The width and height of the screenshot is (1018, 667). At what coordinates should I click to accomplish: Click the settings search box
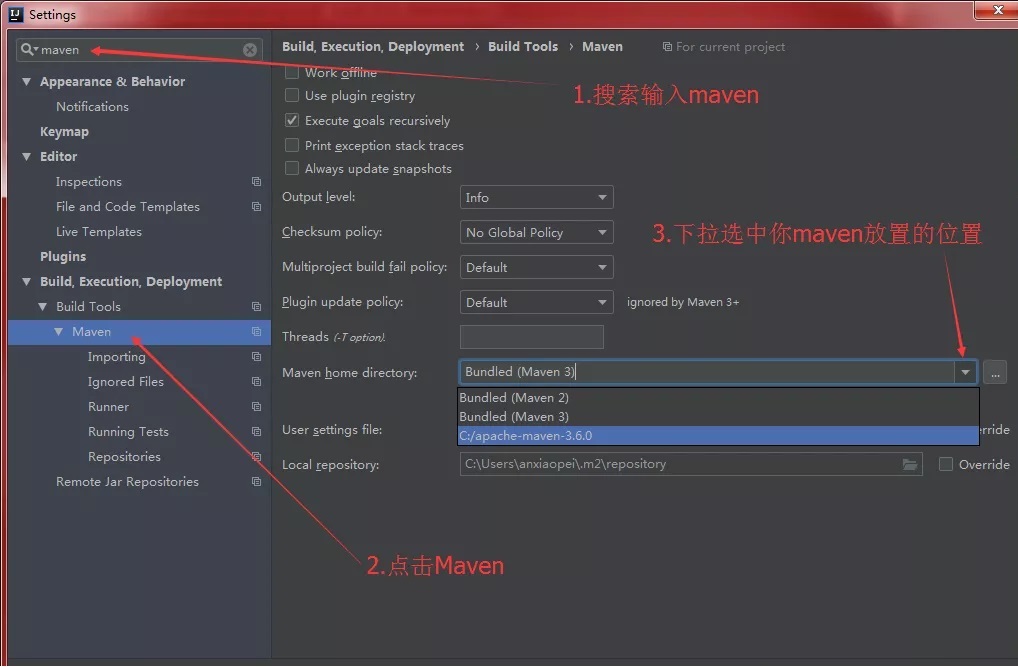pos(140,50)
